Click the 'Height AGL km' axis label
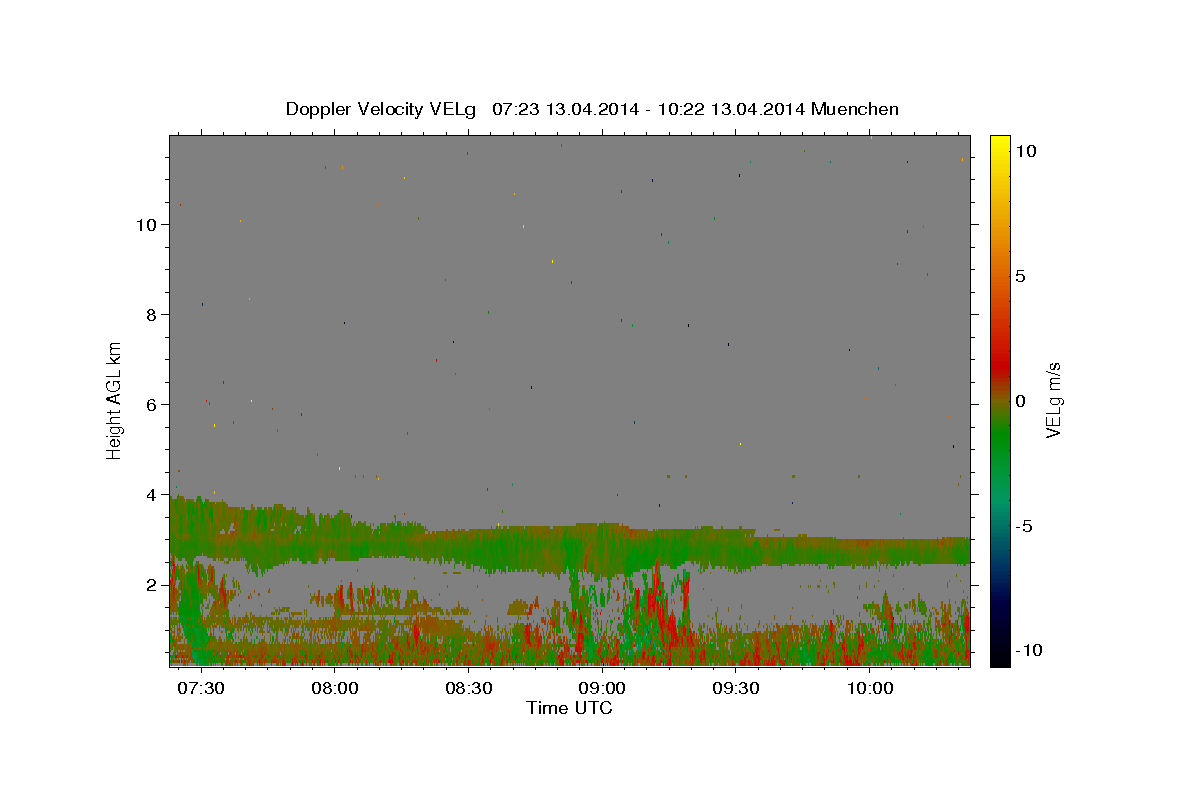Image resolution: width=1200 pixels, height=800 pixels. pos(114,399)
